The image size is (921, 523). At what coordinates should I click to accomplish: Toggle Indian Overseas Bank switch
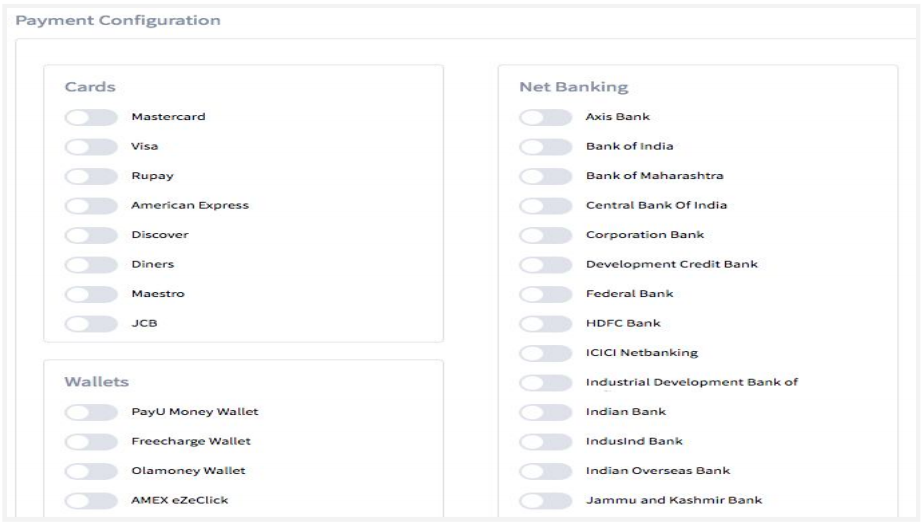click(x=545, y=471)
